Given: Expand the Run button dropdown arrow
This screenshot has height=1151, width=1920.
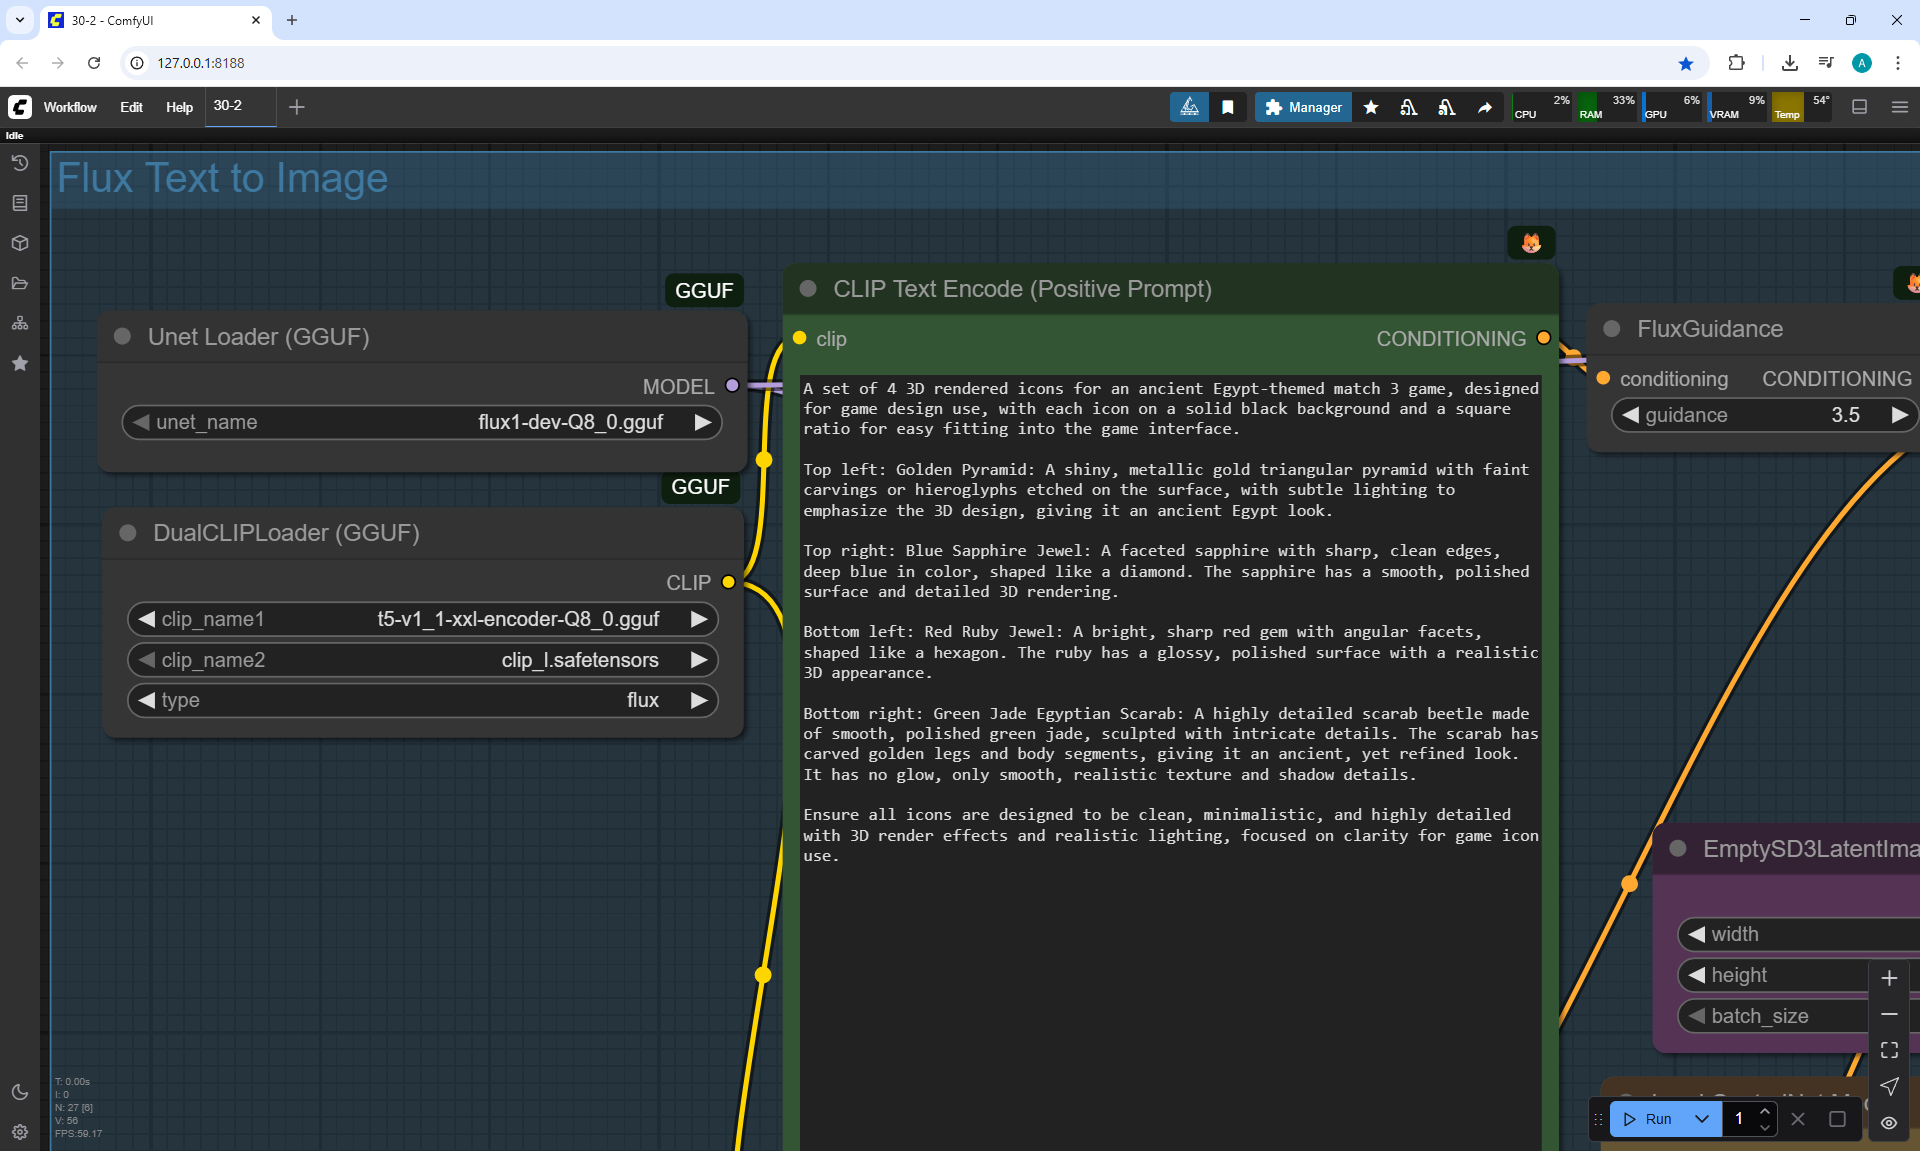Looking at the screenshot, I should [x=1702, y=1119].
